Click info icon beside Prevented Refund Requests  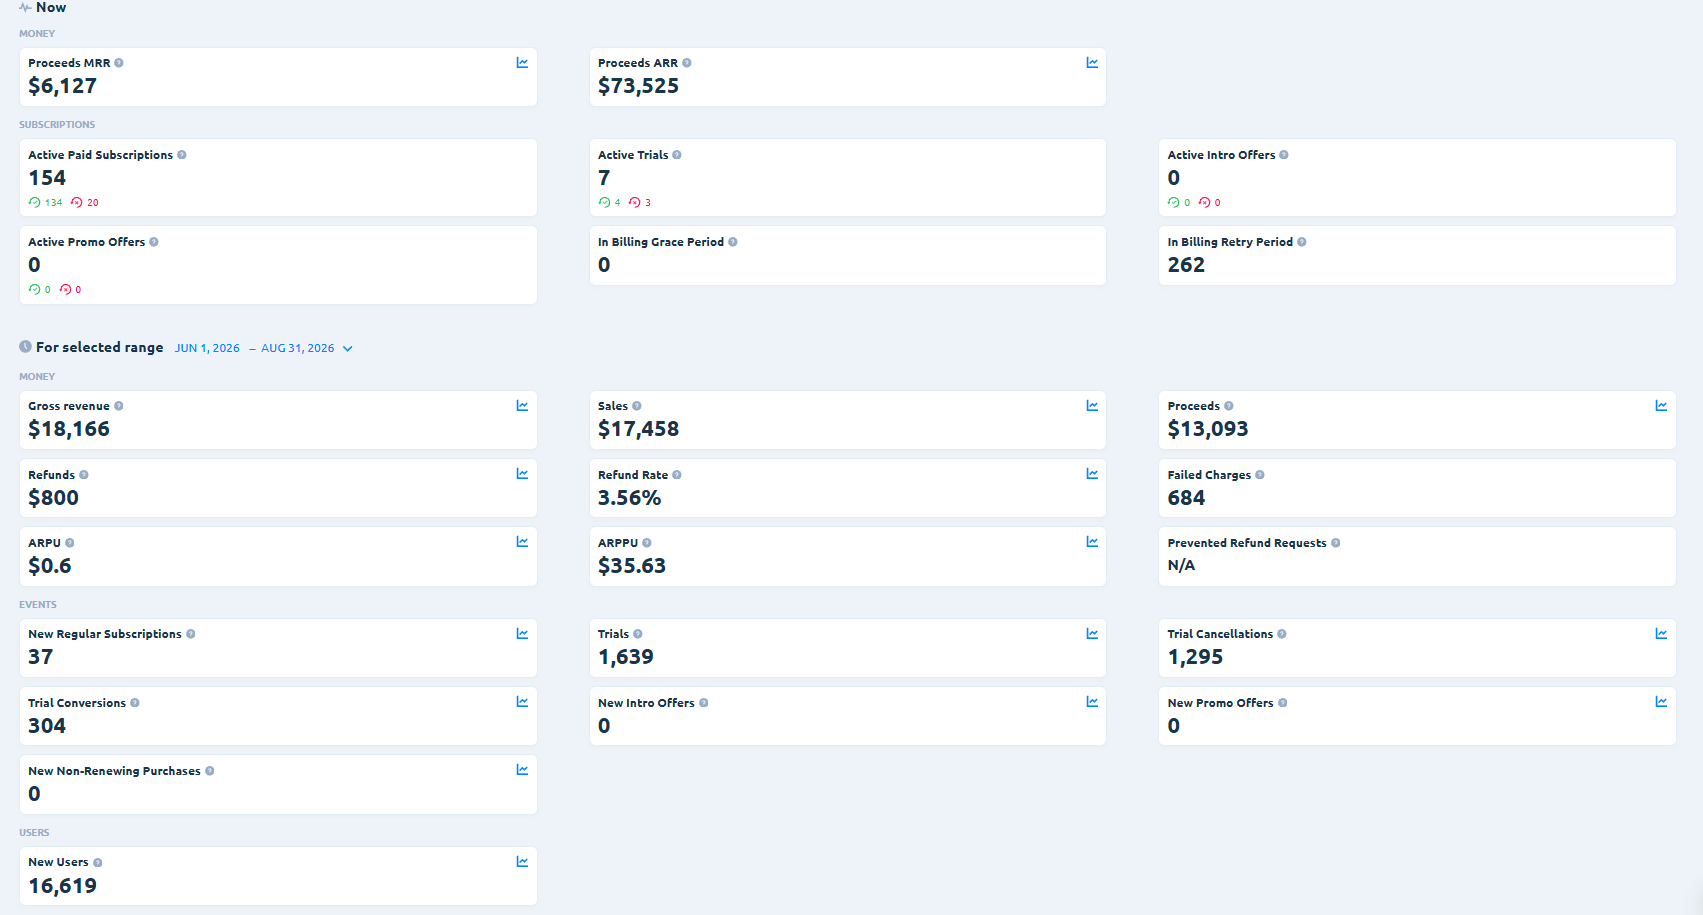point(1336,543)
